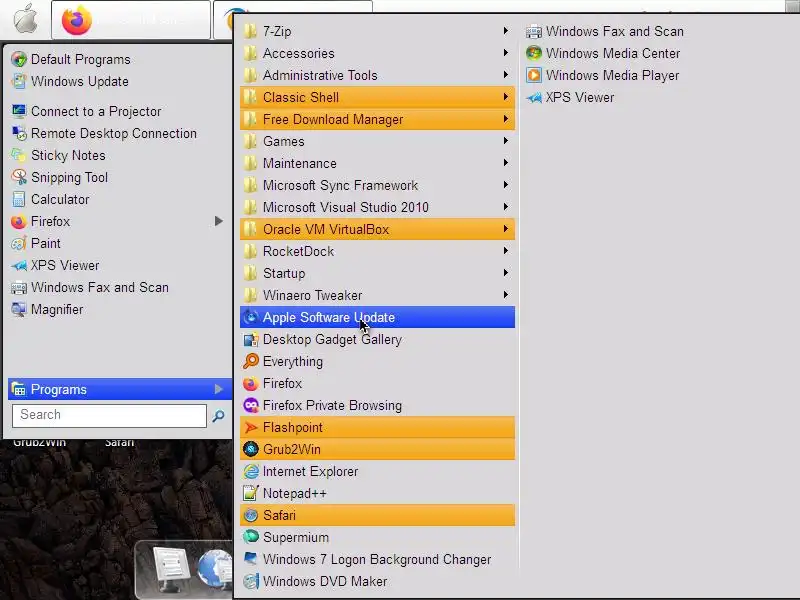This screenshot has height=600, width=800.
Task: Expand the Winaero Tweaker submenu arrow
Action: pos(506,294)
